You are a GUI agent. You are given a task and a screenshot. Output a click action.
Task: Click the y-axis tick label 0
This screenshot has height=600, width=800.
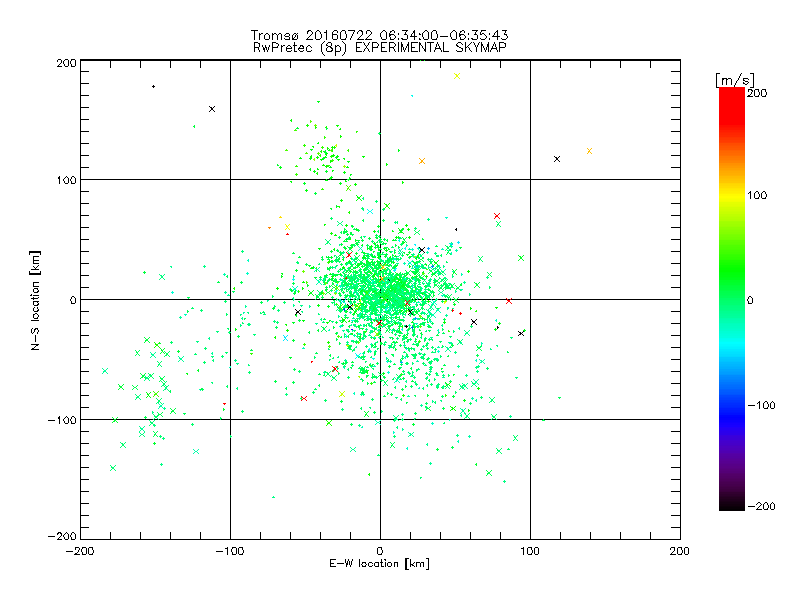tap(73, 300)
